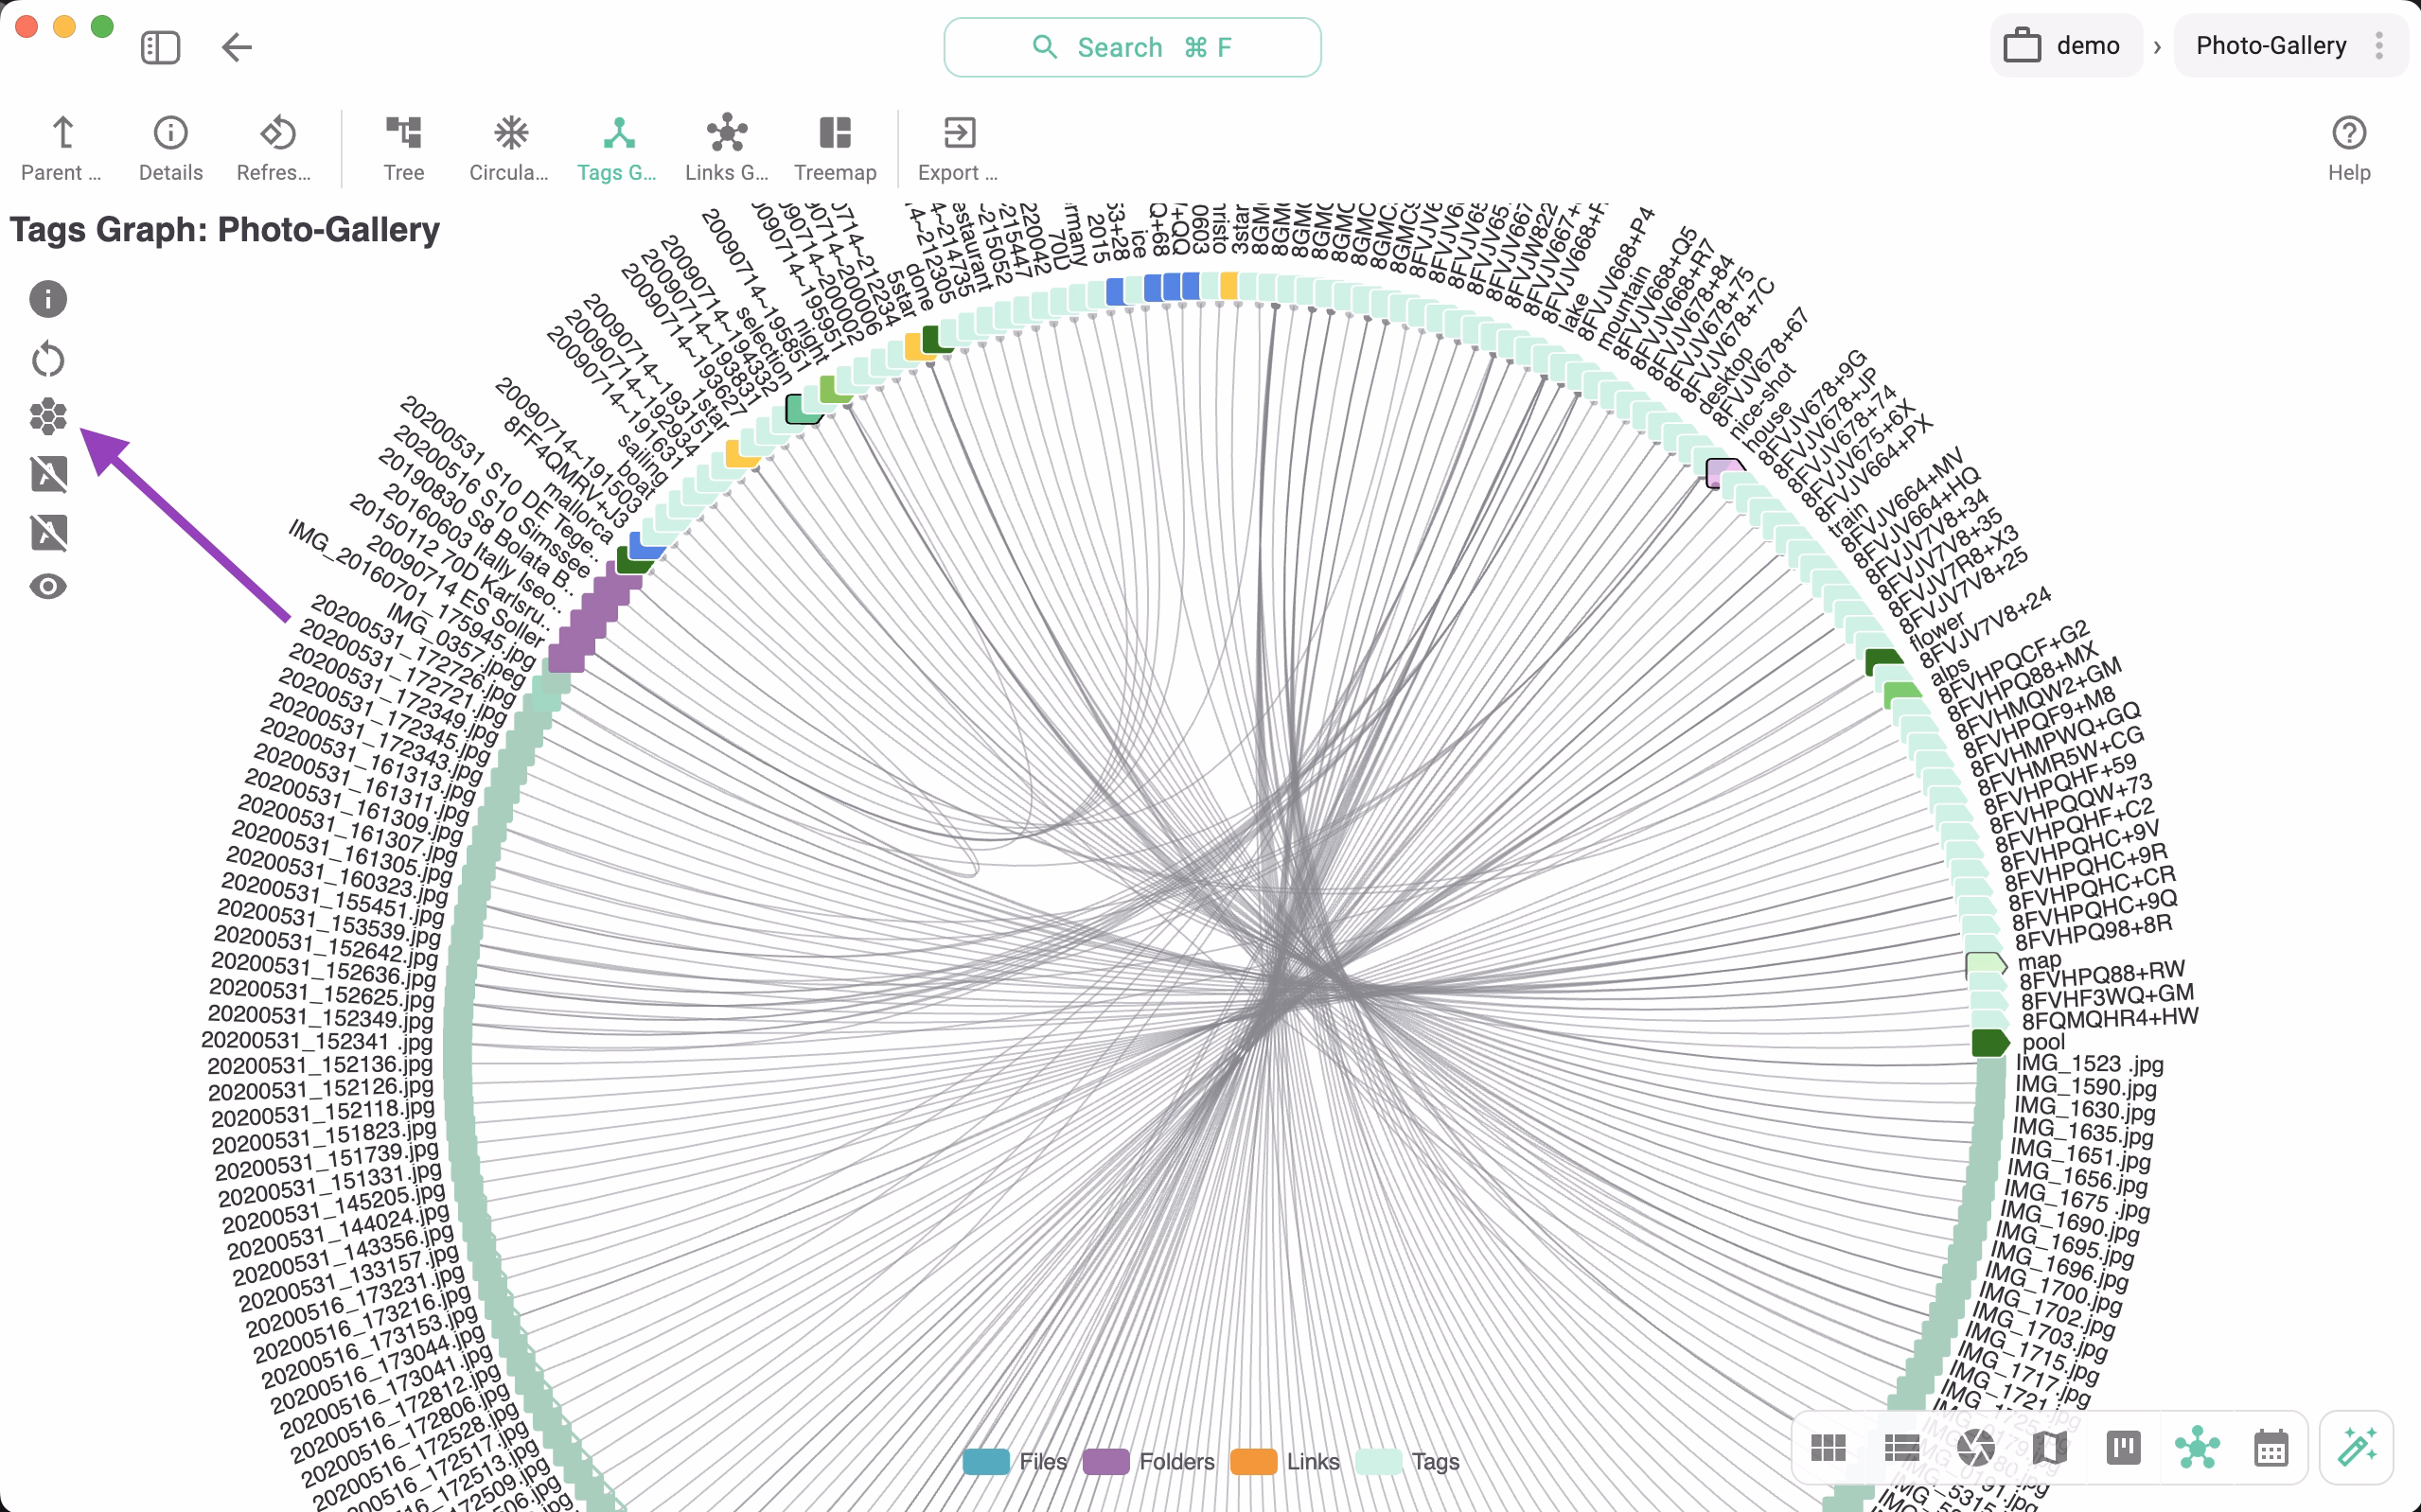Switch to the Links Graph view
2421x1512 pixels.
pyautogui.click(x=726, y=148)
